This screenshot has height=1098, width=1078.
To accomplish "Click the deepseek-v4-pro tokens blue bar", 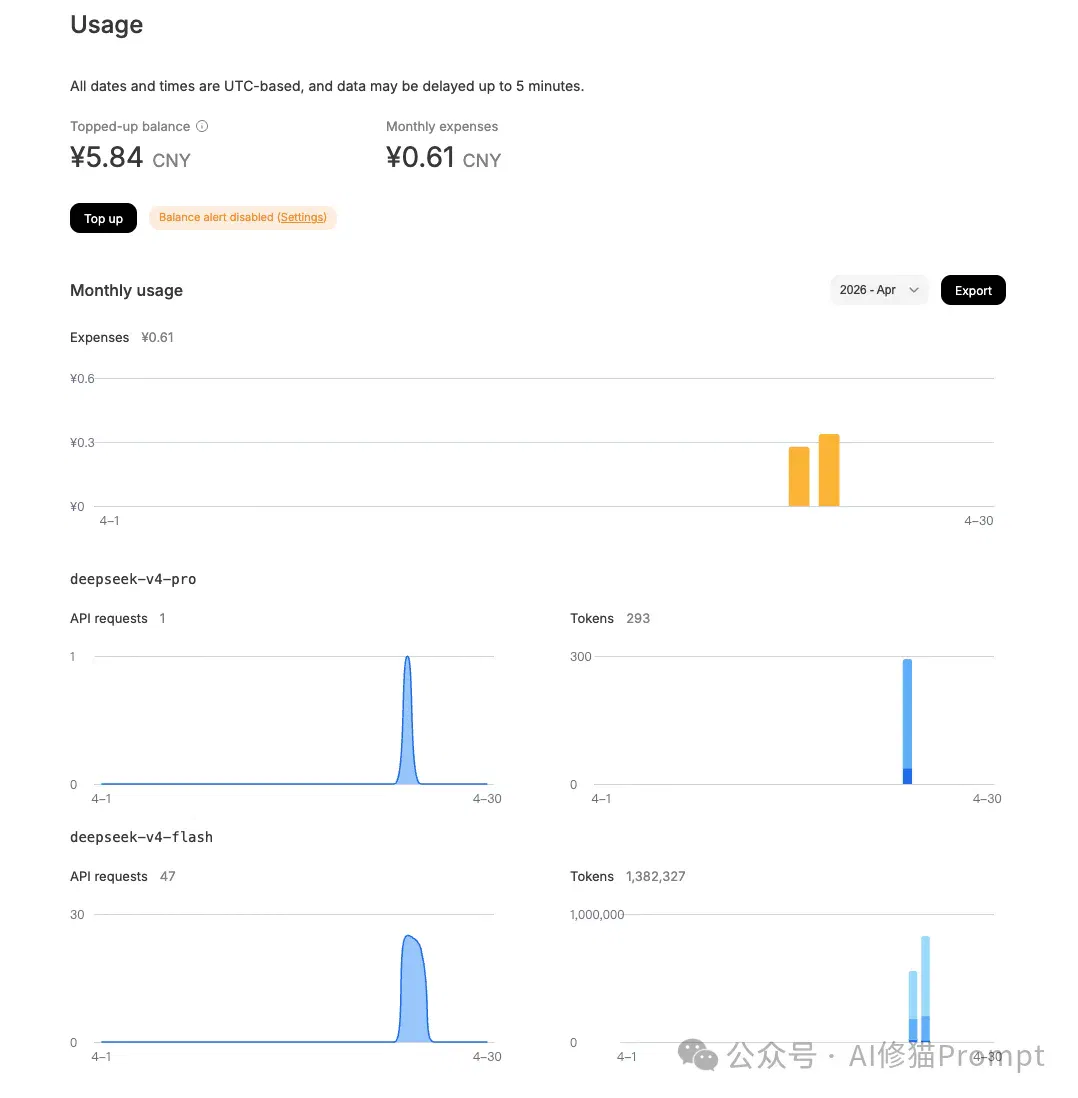I will click(907, 721).
